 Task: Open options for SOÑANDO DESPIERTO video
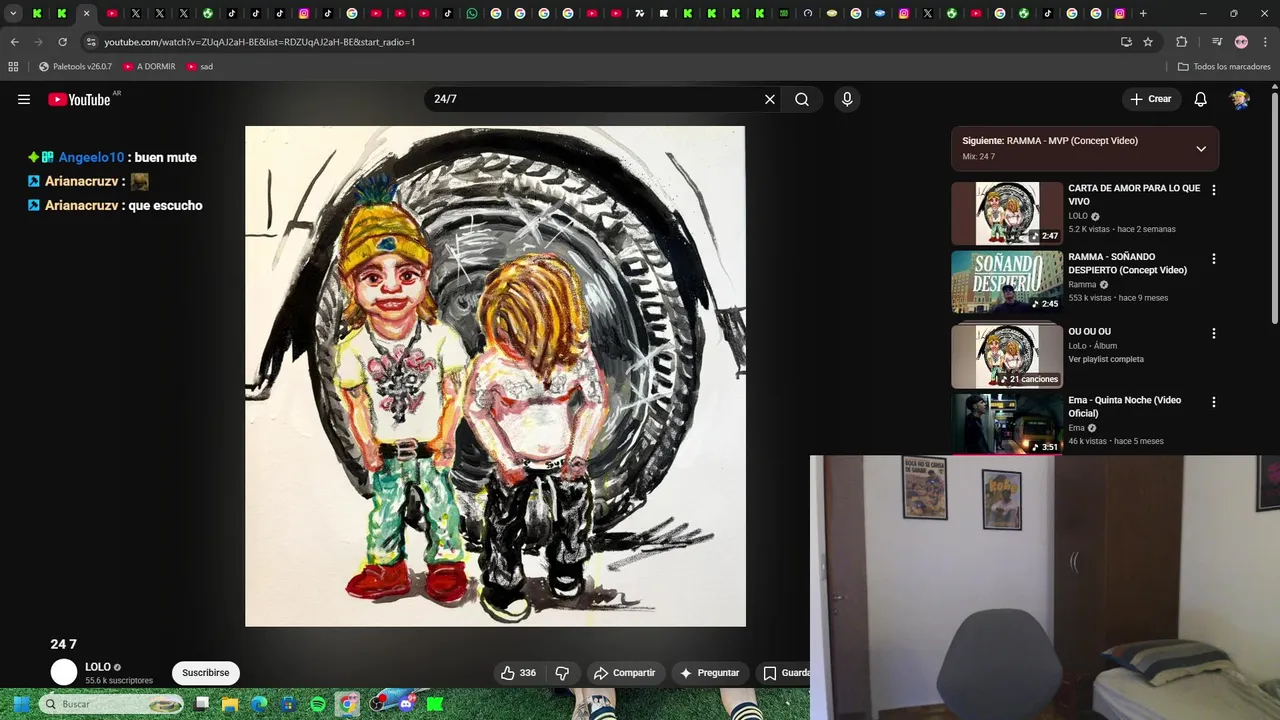pos(1214,259)
